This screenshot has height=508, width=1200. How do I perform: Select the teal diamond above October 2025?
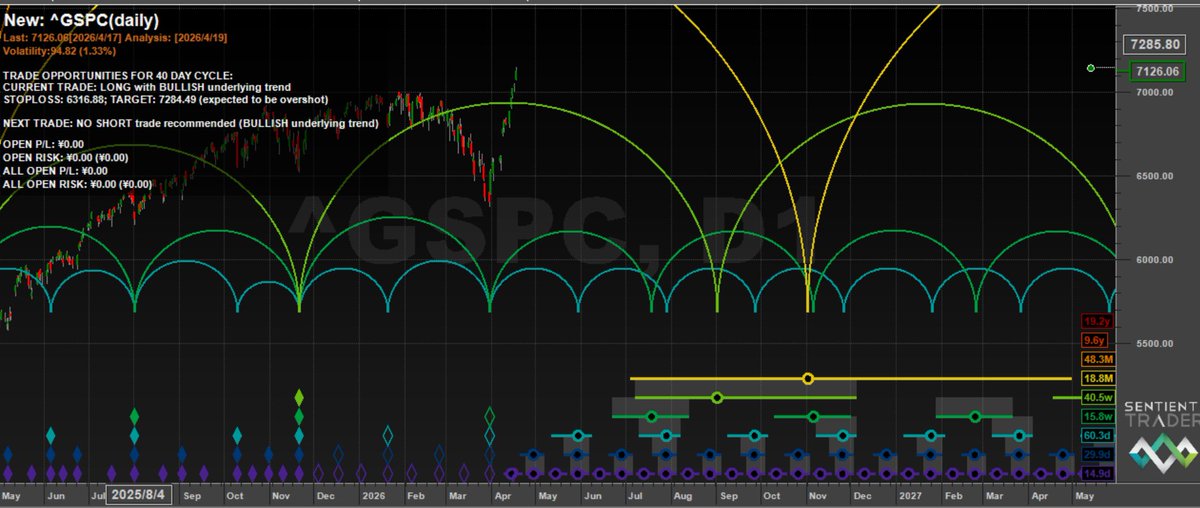237,435
